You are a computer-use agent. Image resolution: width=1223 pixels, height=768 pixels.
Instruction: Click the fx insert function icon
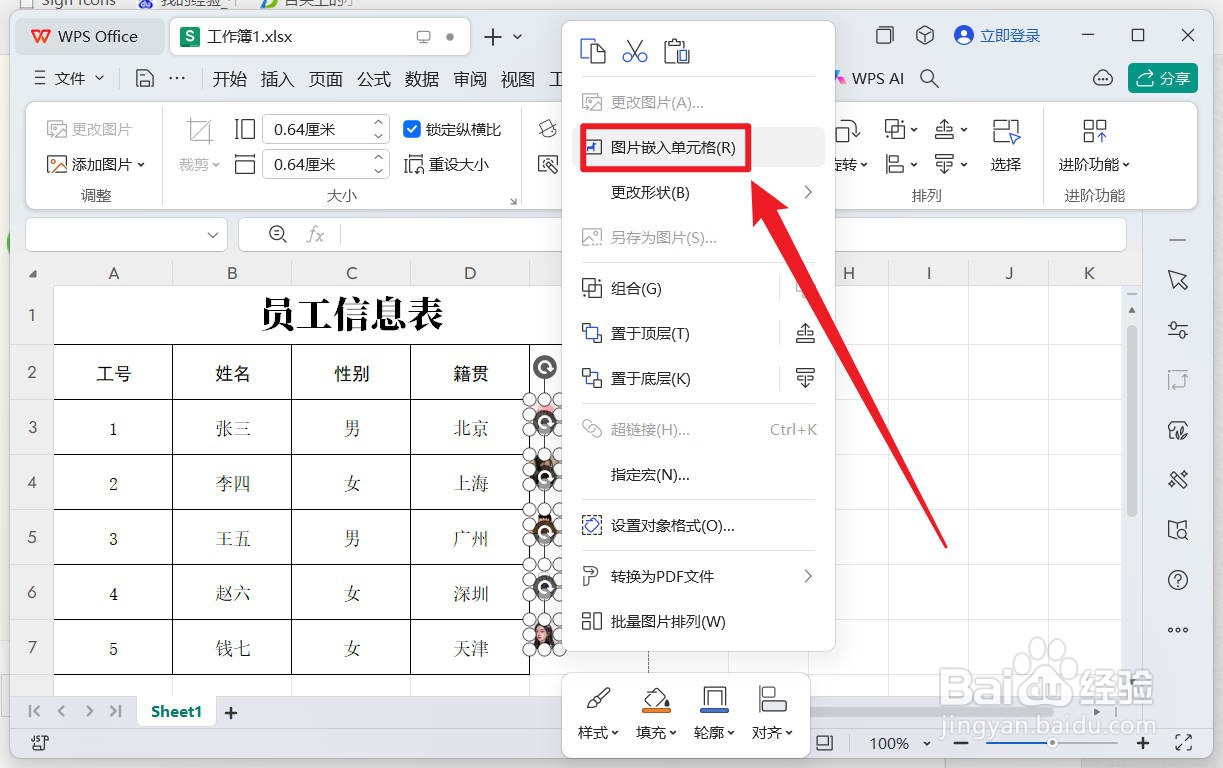coord(315,234)
